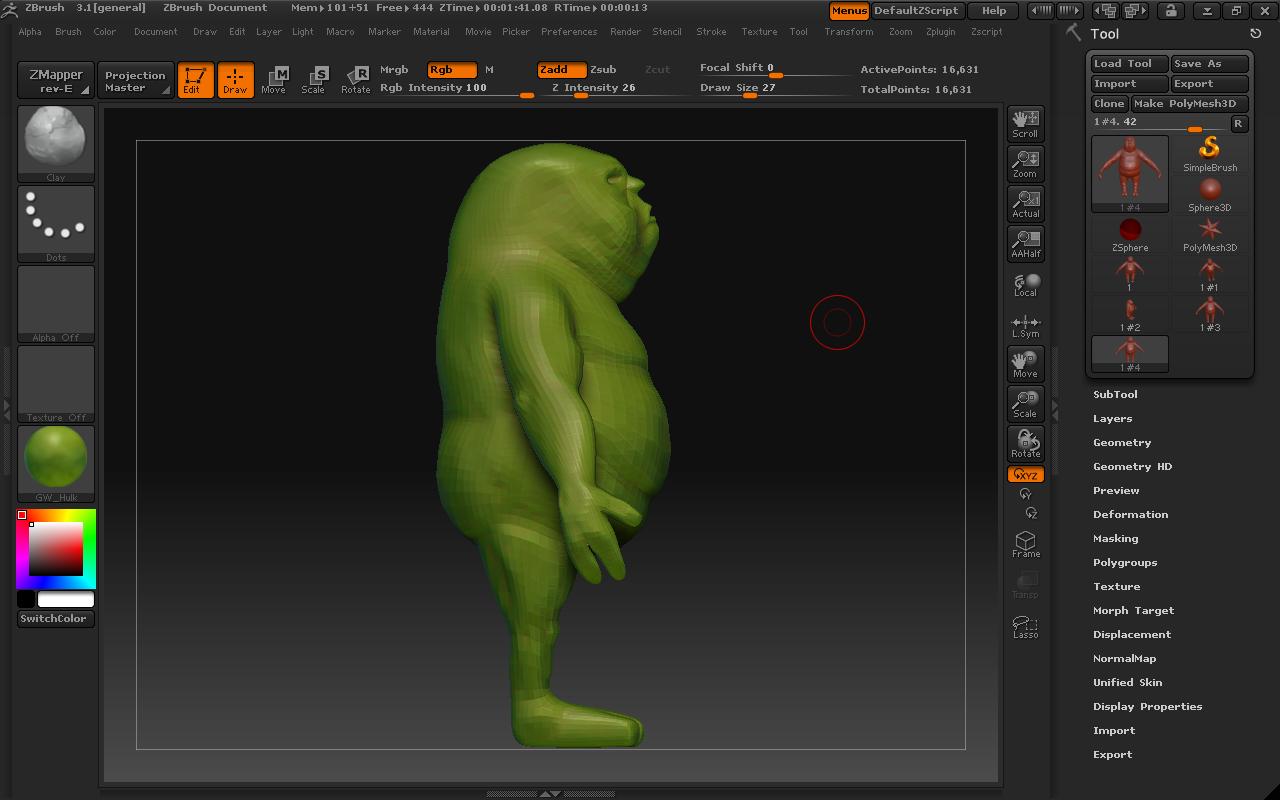Click the SwitchColor button

[x=56, y=619]
